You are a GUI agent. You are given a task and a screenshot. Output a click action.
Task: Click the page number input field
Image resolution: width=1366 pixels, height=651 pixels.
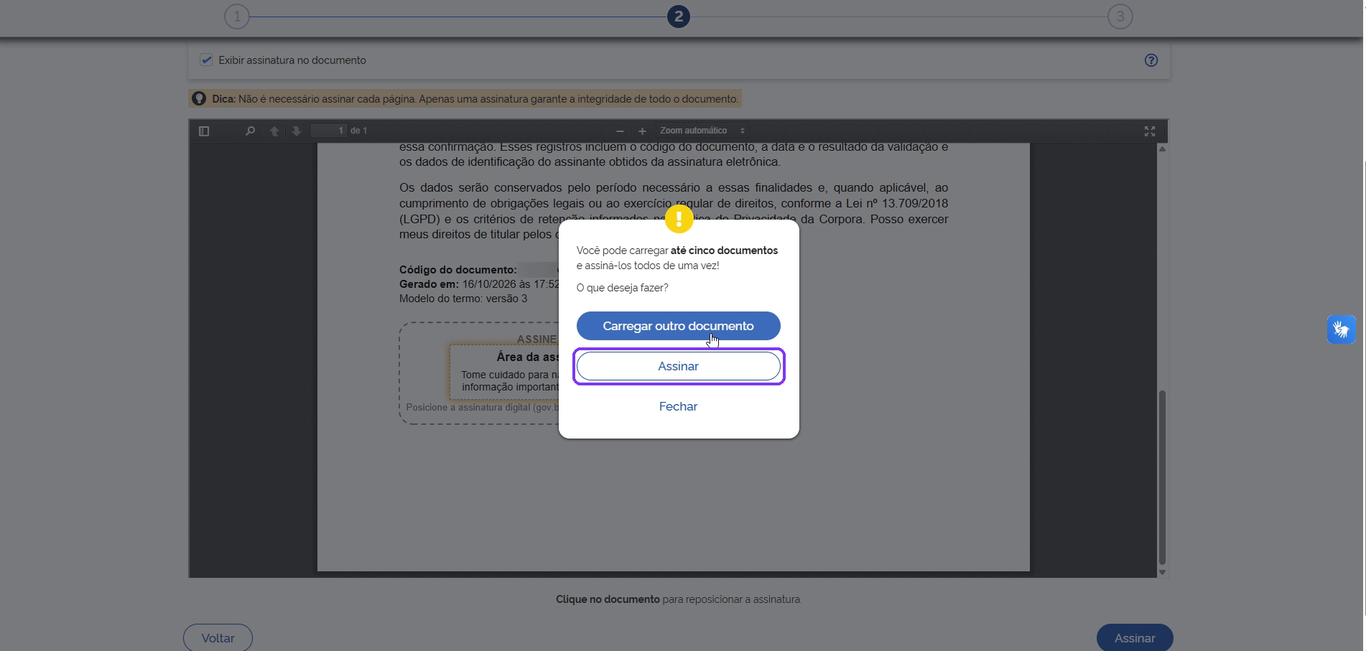(x=329, y=131)
